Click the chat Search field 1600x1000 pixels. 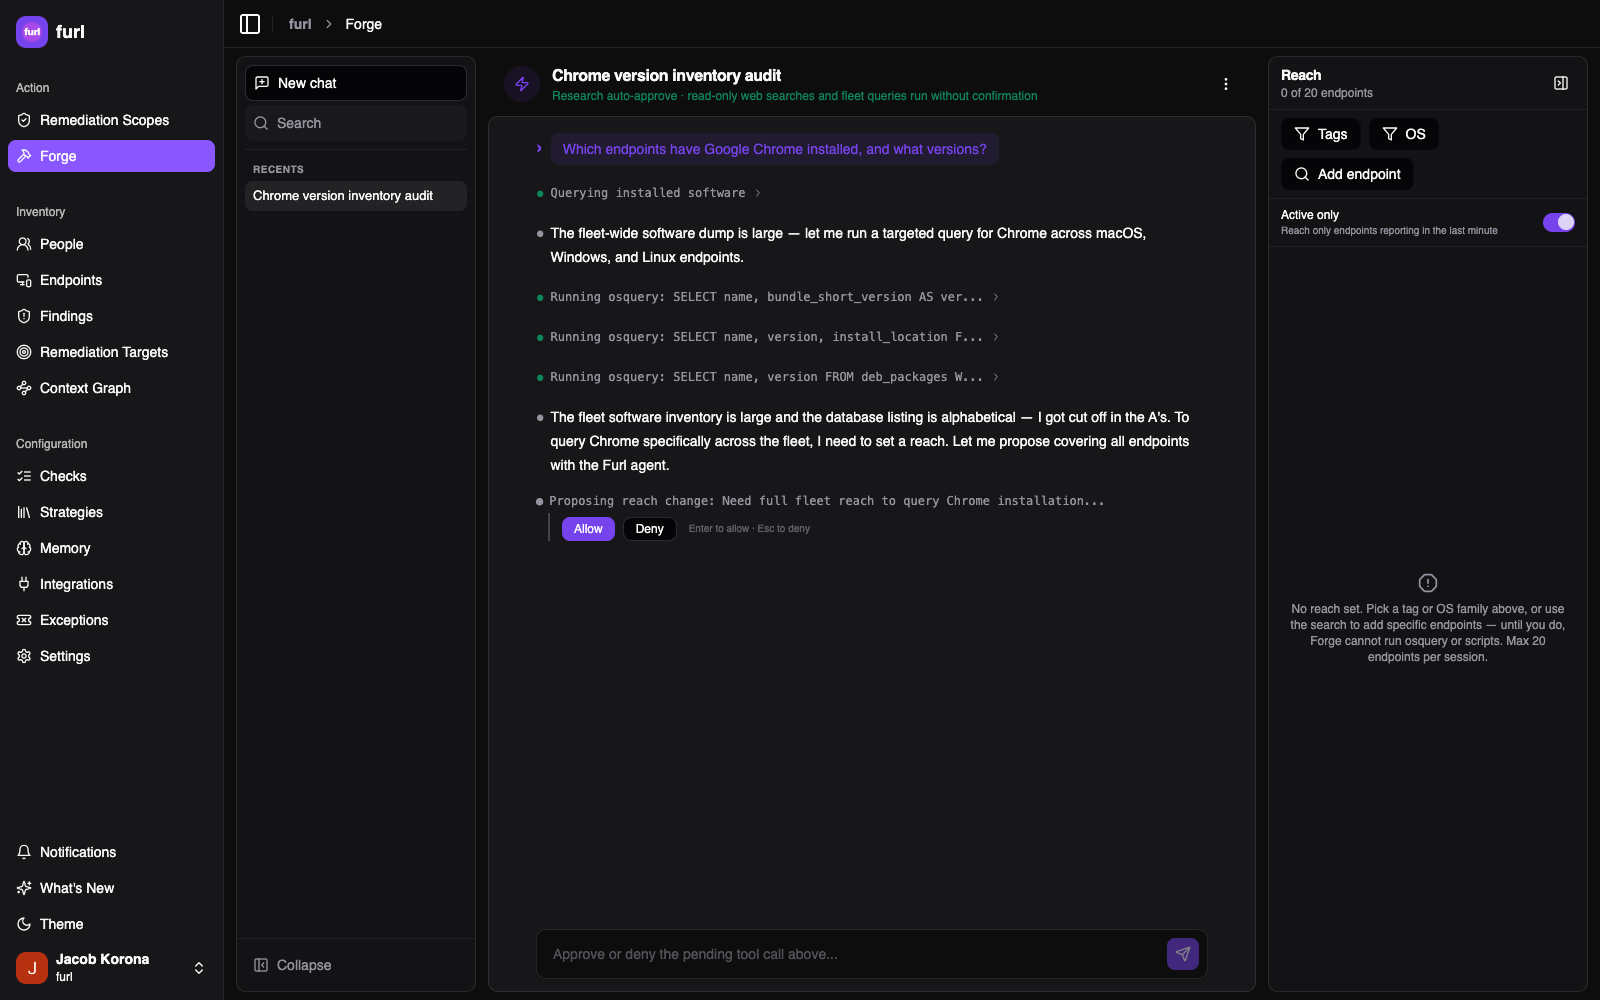356,123
